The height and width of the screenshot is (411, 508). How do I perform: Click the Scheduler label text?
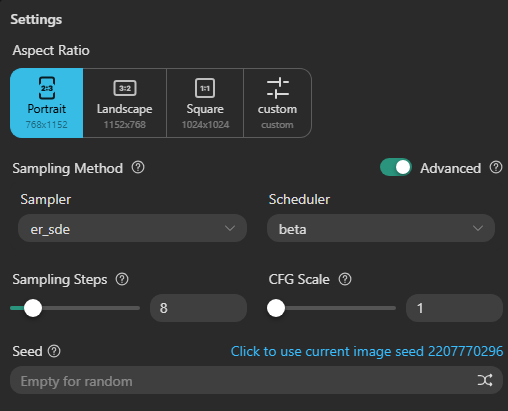coord(299,199)
